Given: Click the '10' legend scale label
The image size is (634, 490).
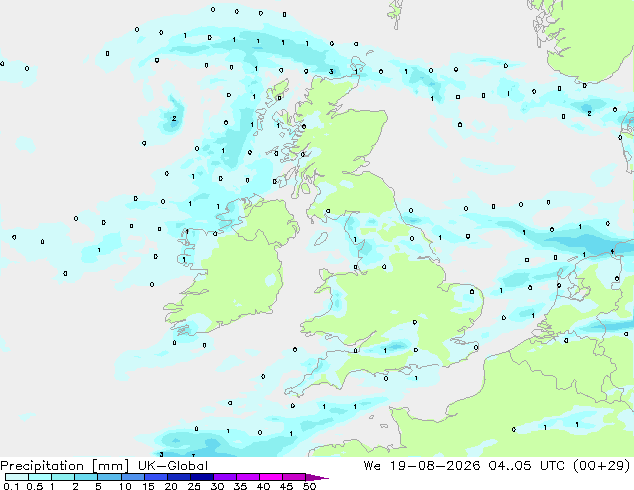Looking at the screenshot, I should pos(125,486).
